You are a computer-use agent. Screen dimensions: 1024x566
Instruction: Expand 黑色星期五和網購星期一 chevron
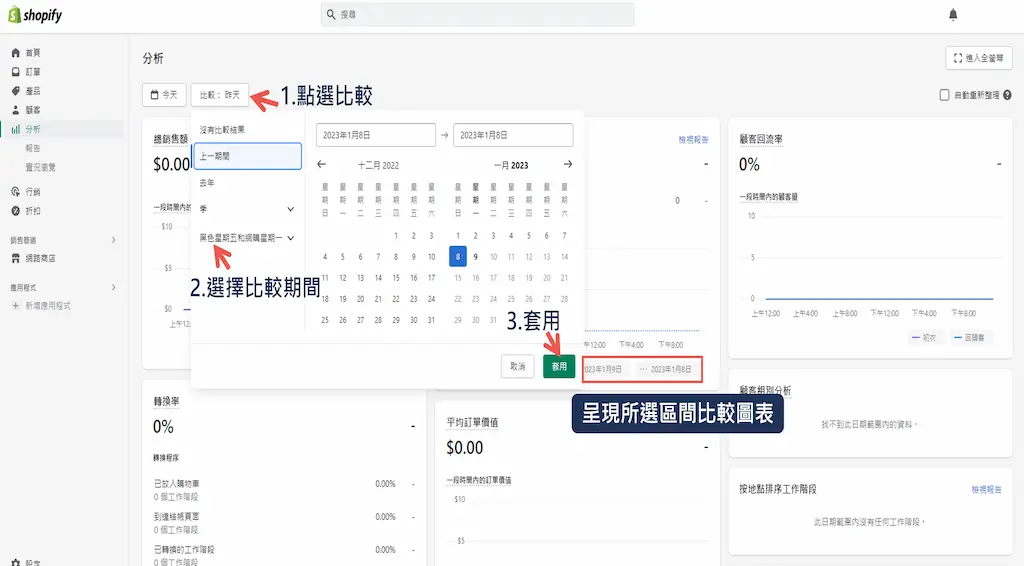pyautogui.click(x=291, y=238)
